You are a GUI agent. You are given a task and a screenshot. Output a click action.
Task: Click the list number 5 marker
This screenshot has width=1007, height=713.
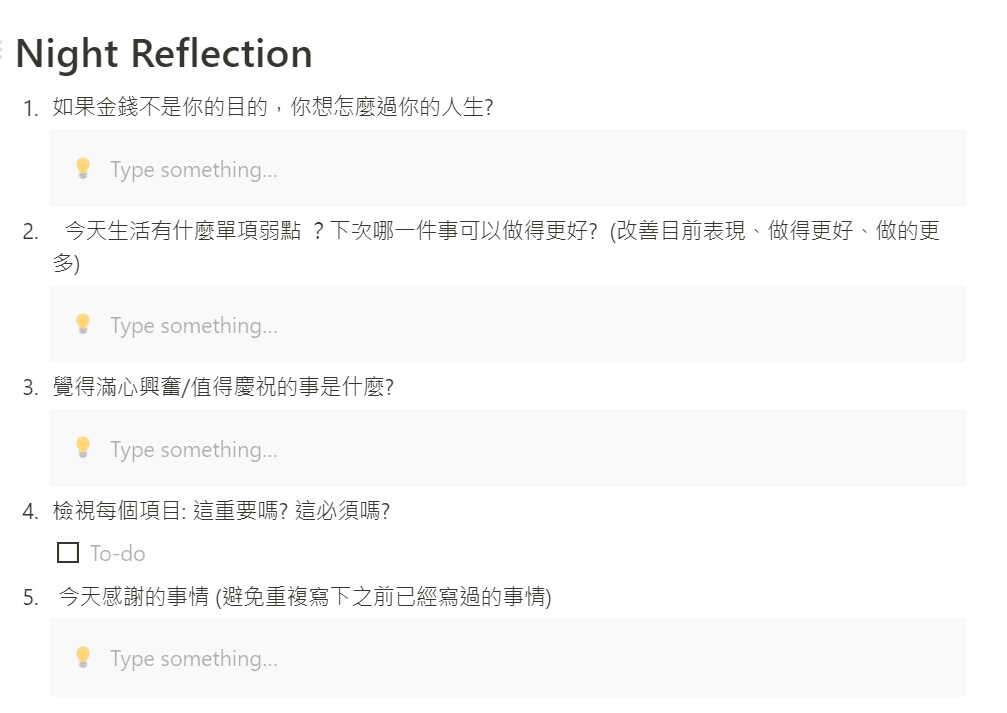click(30, 598)
